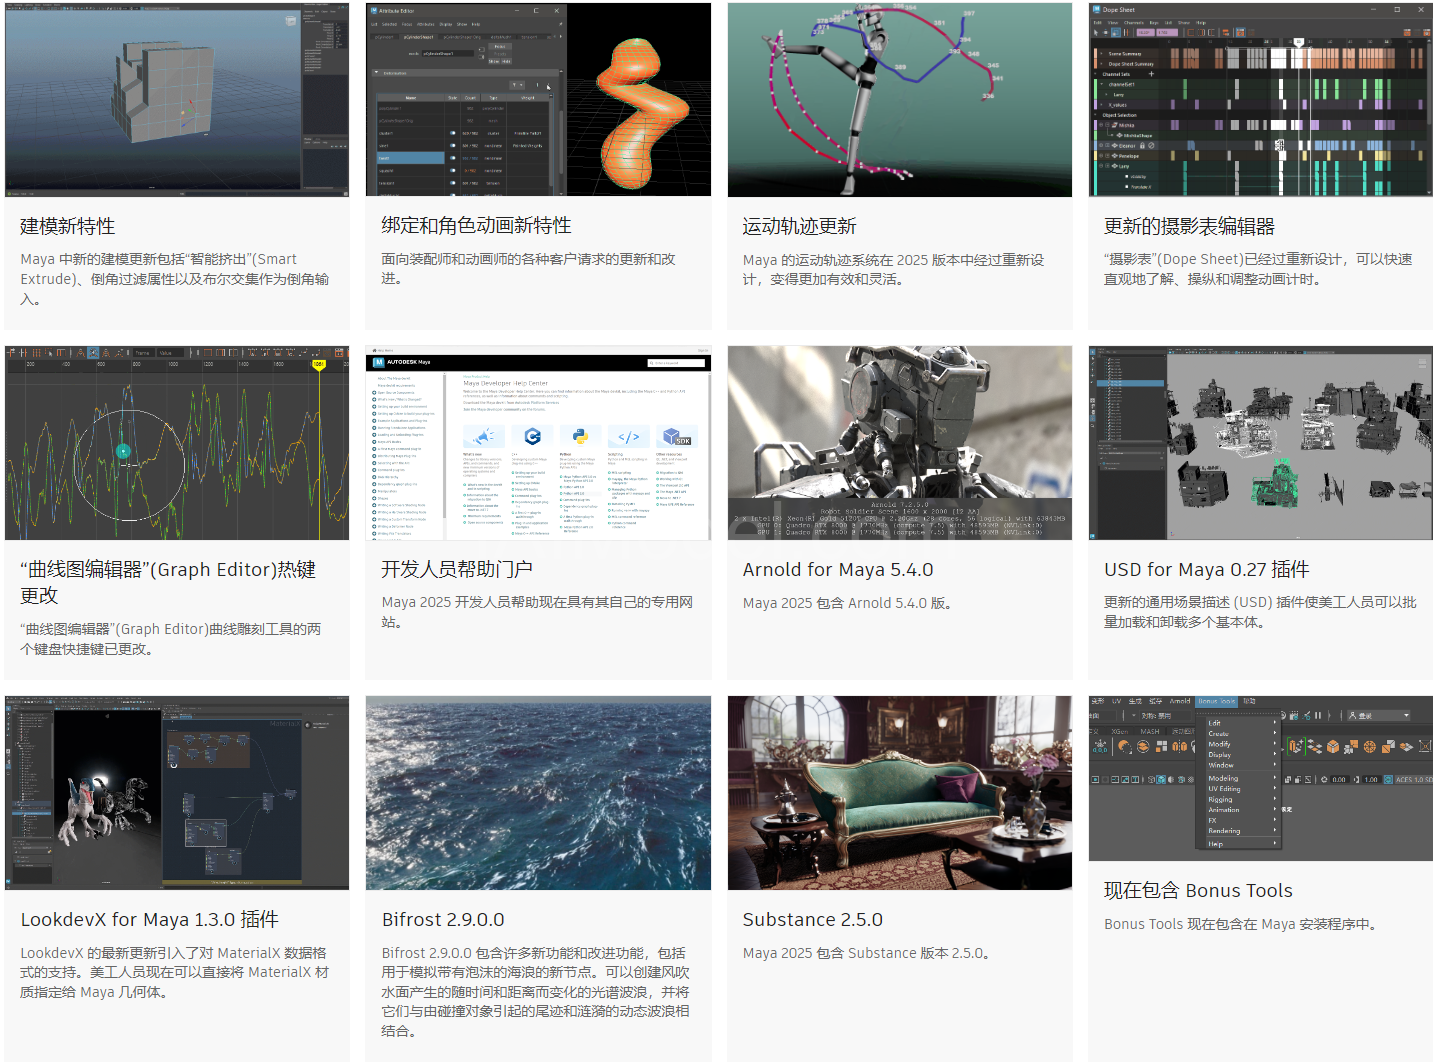Open the Arnold robot soldier render thumbnail
Screen dimensions: 1433x1062
point(900,443)
